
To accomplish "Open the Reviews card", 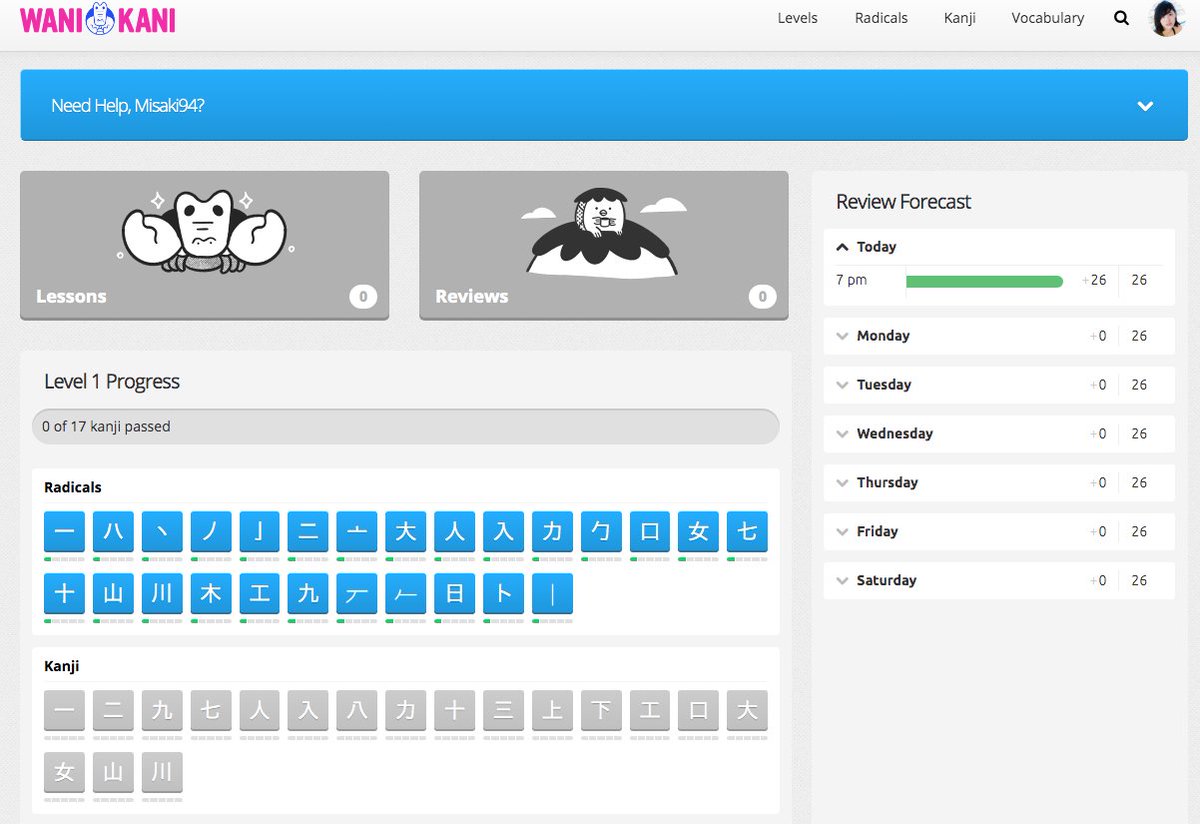I will [x=603, y=245].
